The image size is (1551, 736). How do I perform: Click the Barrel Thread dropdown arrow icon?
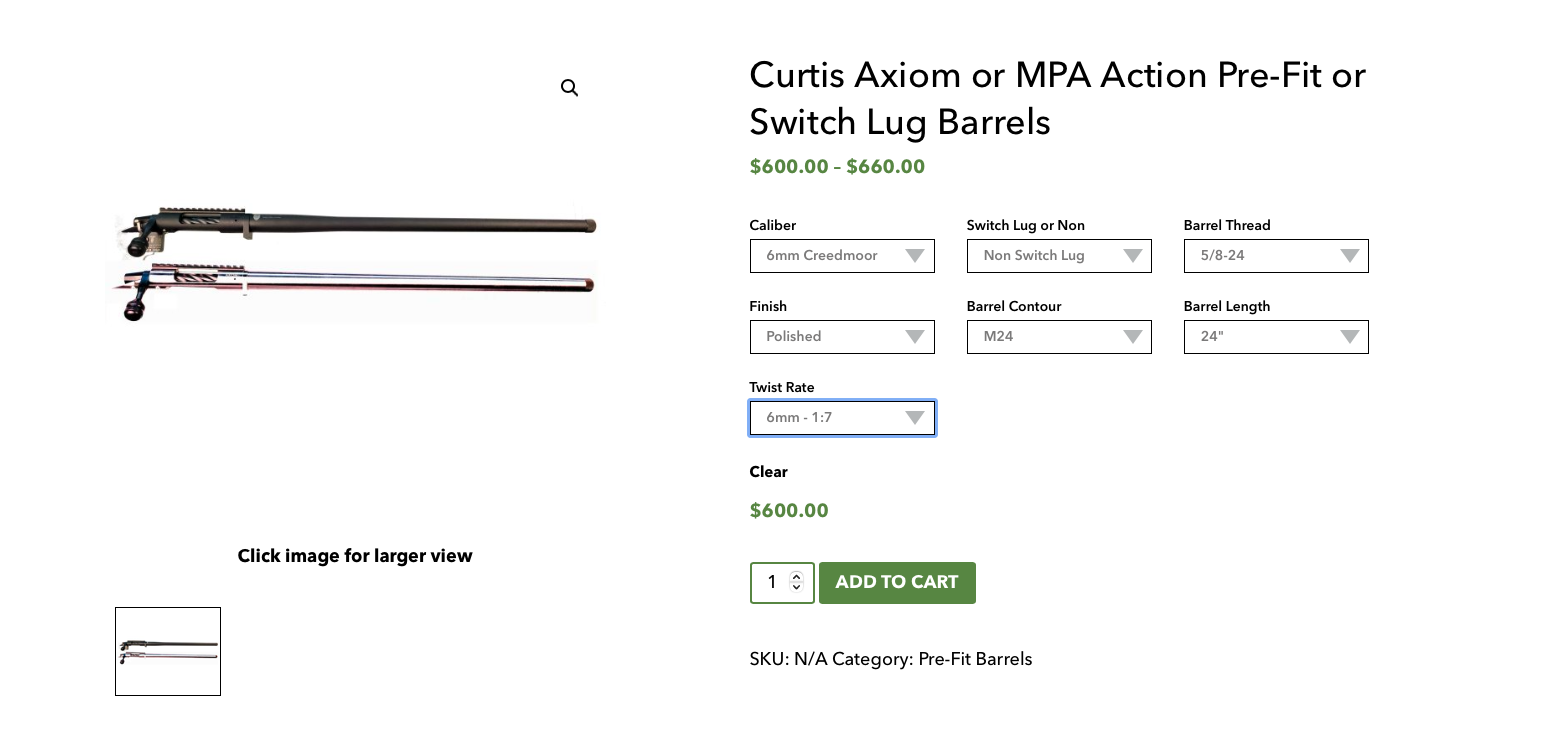pos(1349,256)
